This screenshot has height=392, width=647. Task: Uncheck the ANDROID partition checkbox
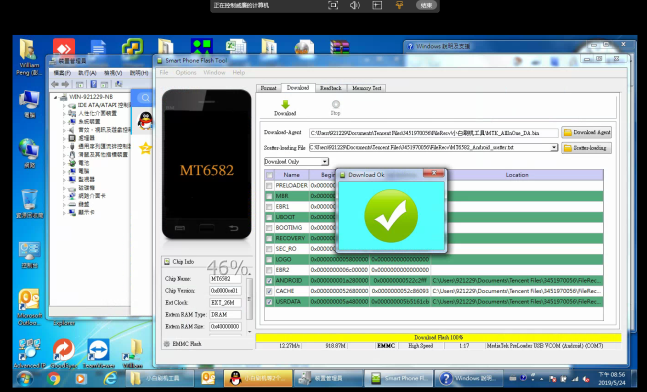pos(269,281)
